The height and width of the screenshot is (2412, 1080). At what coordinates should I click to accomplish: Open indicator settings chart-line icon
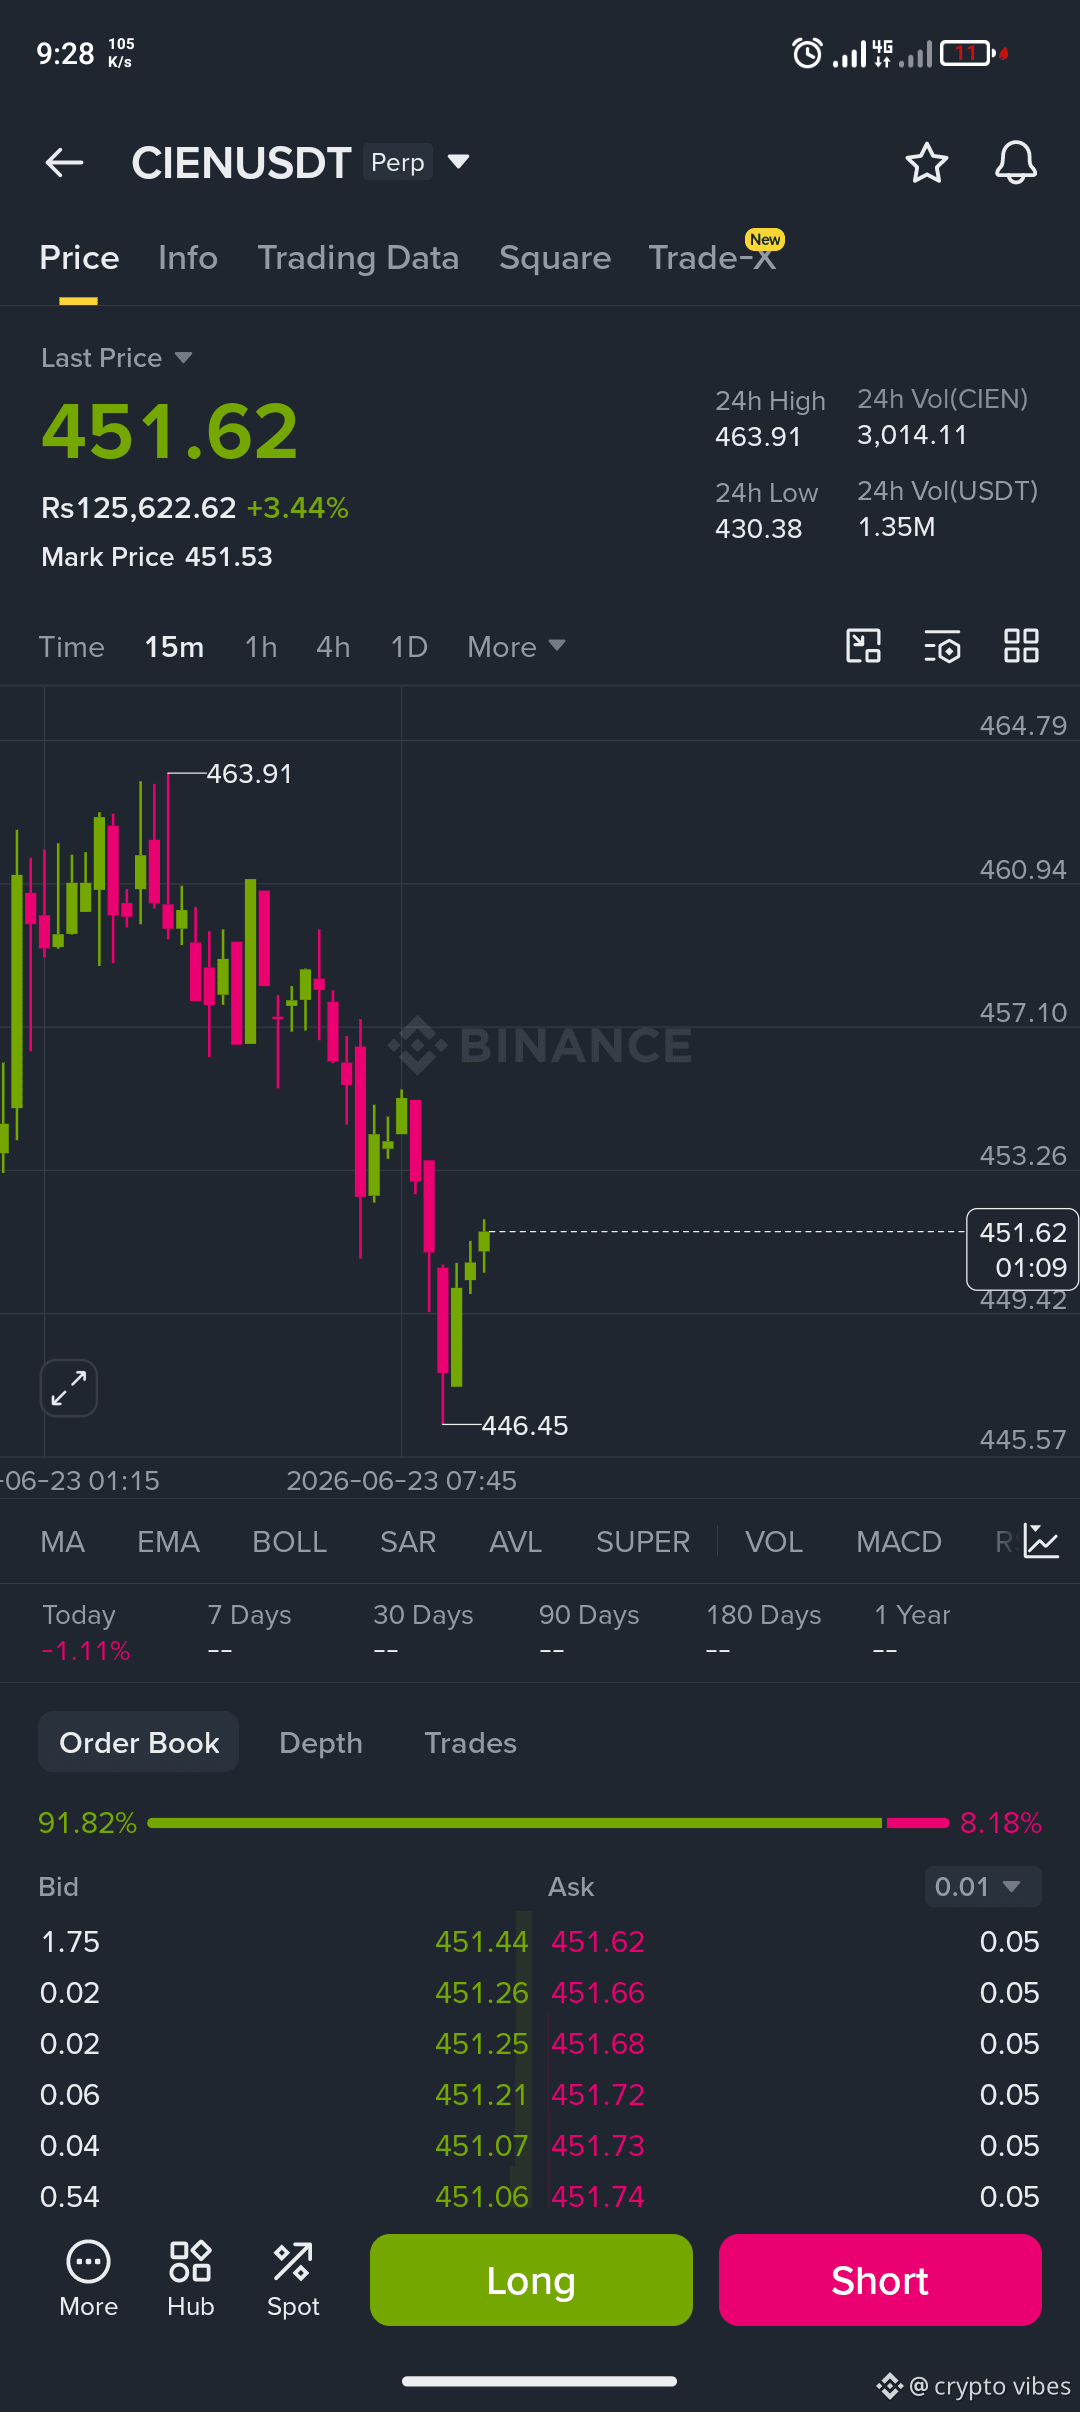(x=1041, y=1541)
